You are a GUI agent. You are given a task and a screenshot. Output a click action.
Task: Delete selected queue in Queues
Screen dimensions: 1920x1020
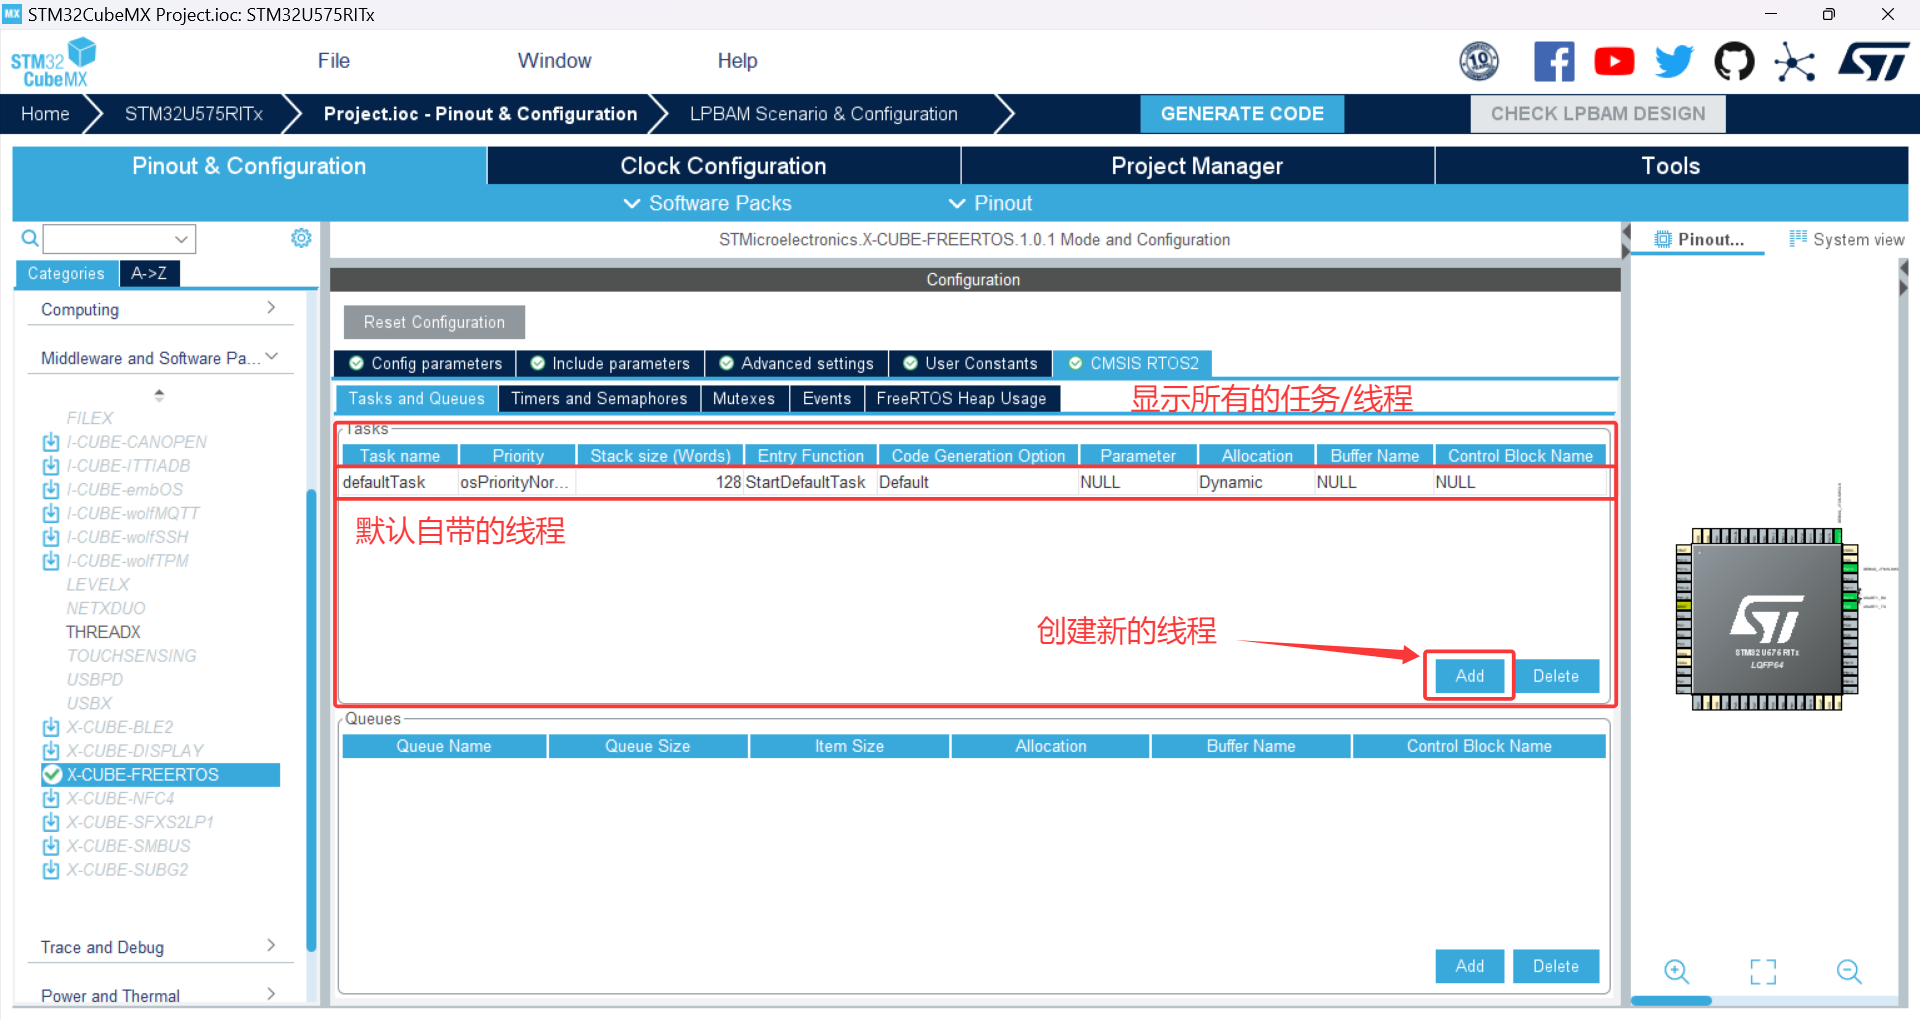pos(1556,966)
